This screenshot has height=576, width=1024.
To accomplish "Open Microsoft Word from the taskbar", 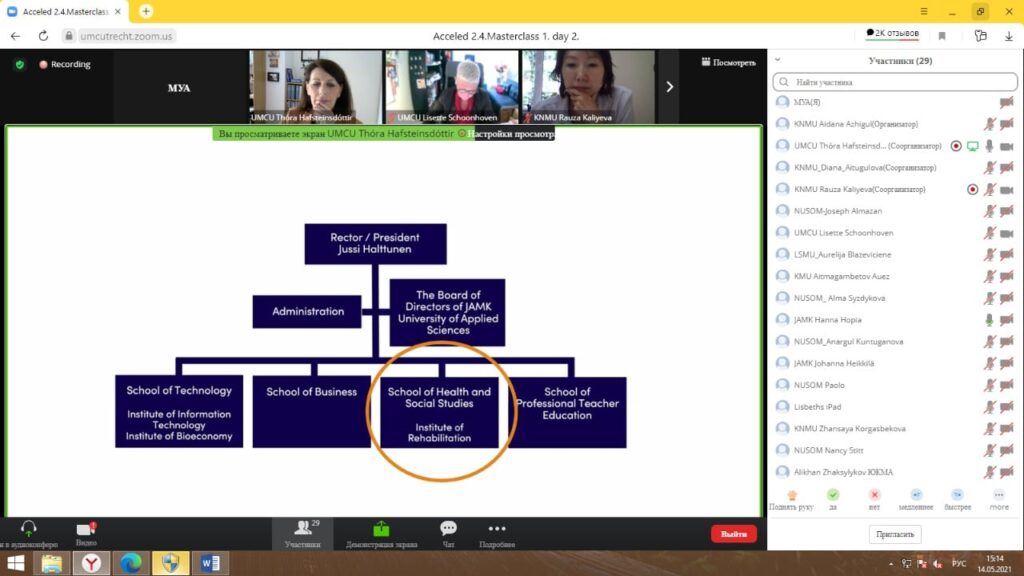I will click(210, 563).
